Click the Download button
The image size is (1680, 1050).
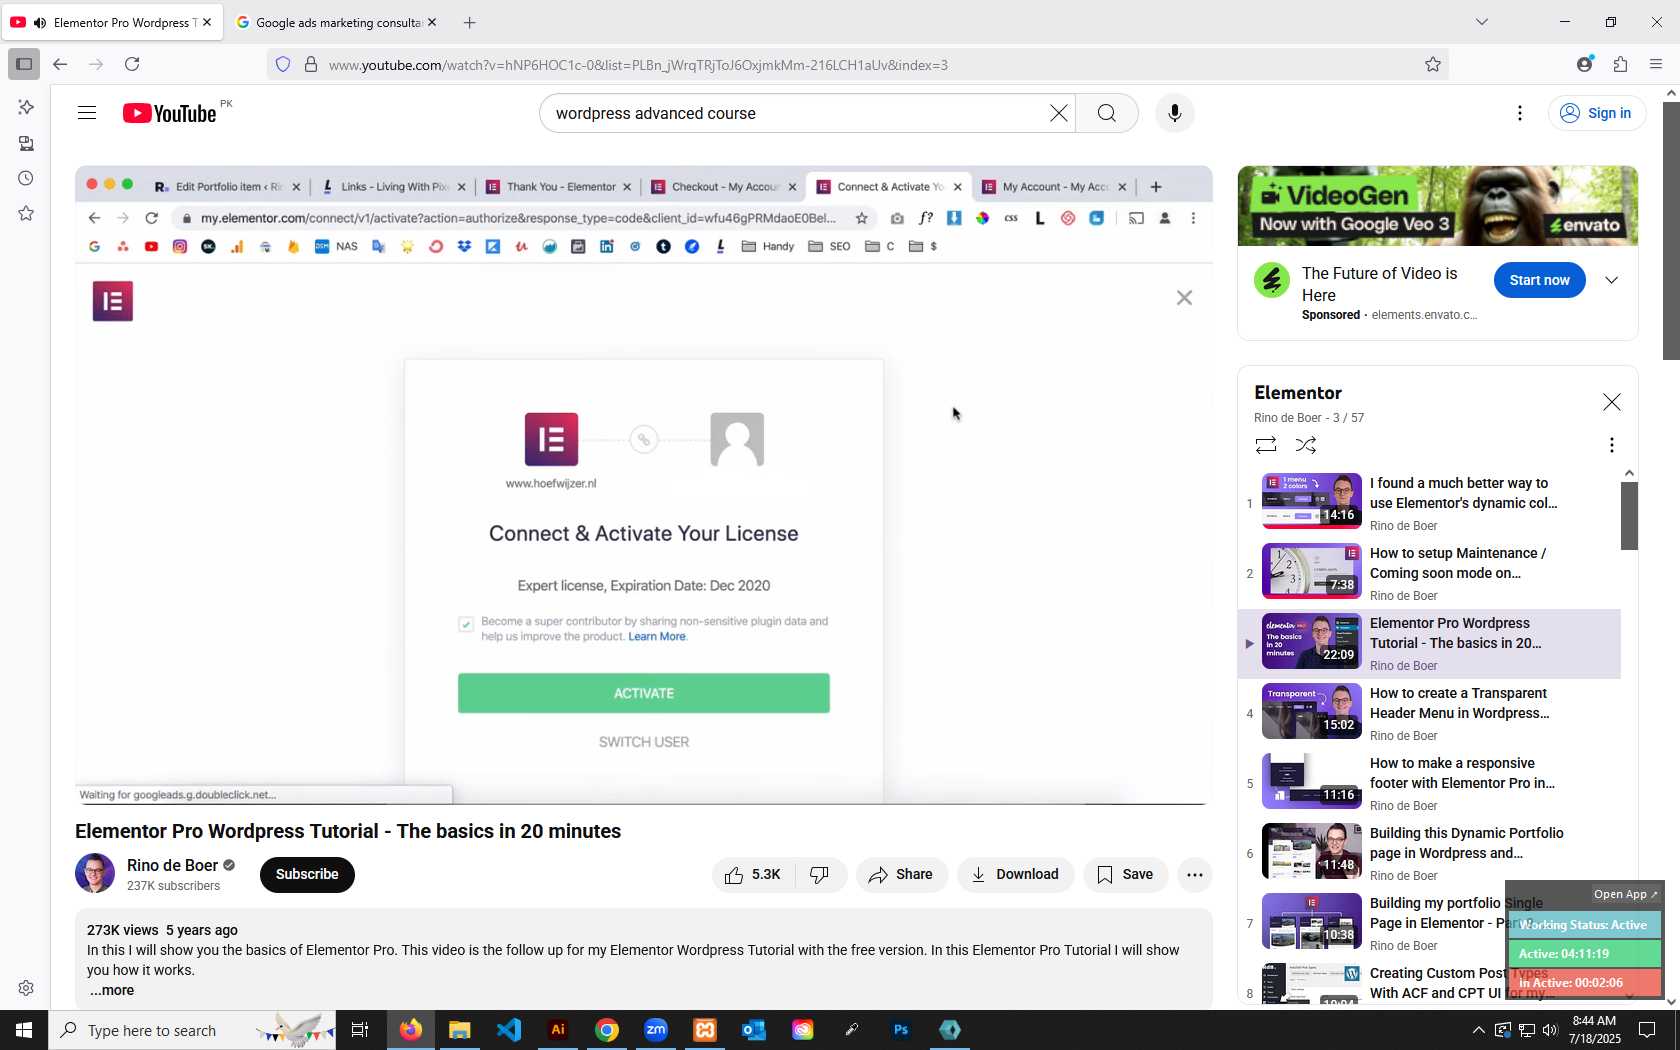[x=1015, y=875]
